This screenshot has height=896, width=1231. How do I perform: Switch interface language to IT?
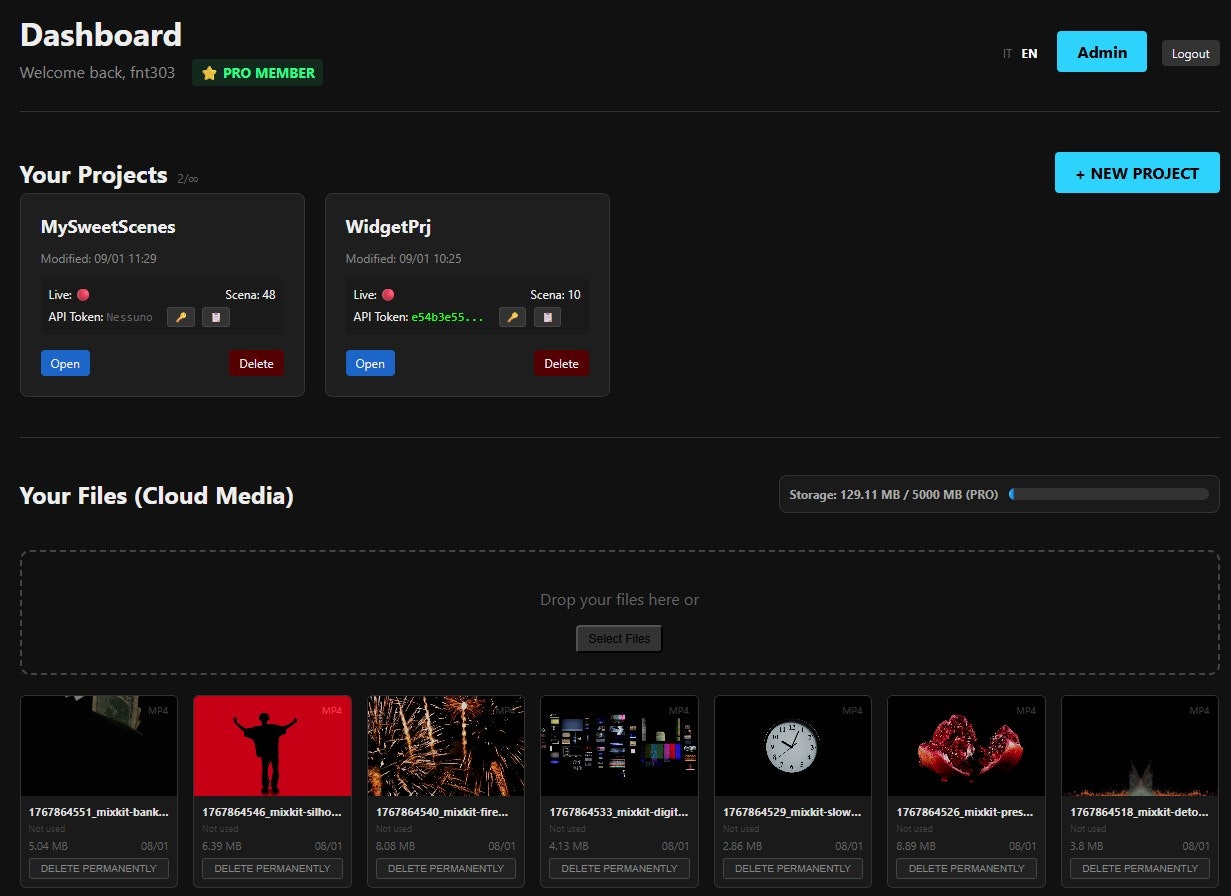[1007, 54]
